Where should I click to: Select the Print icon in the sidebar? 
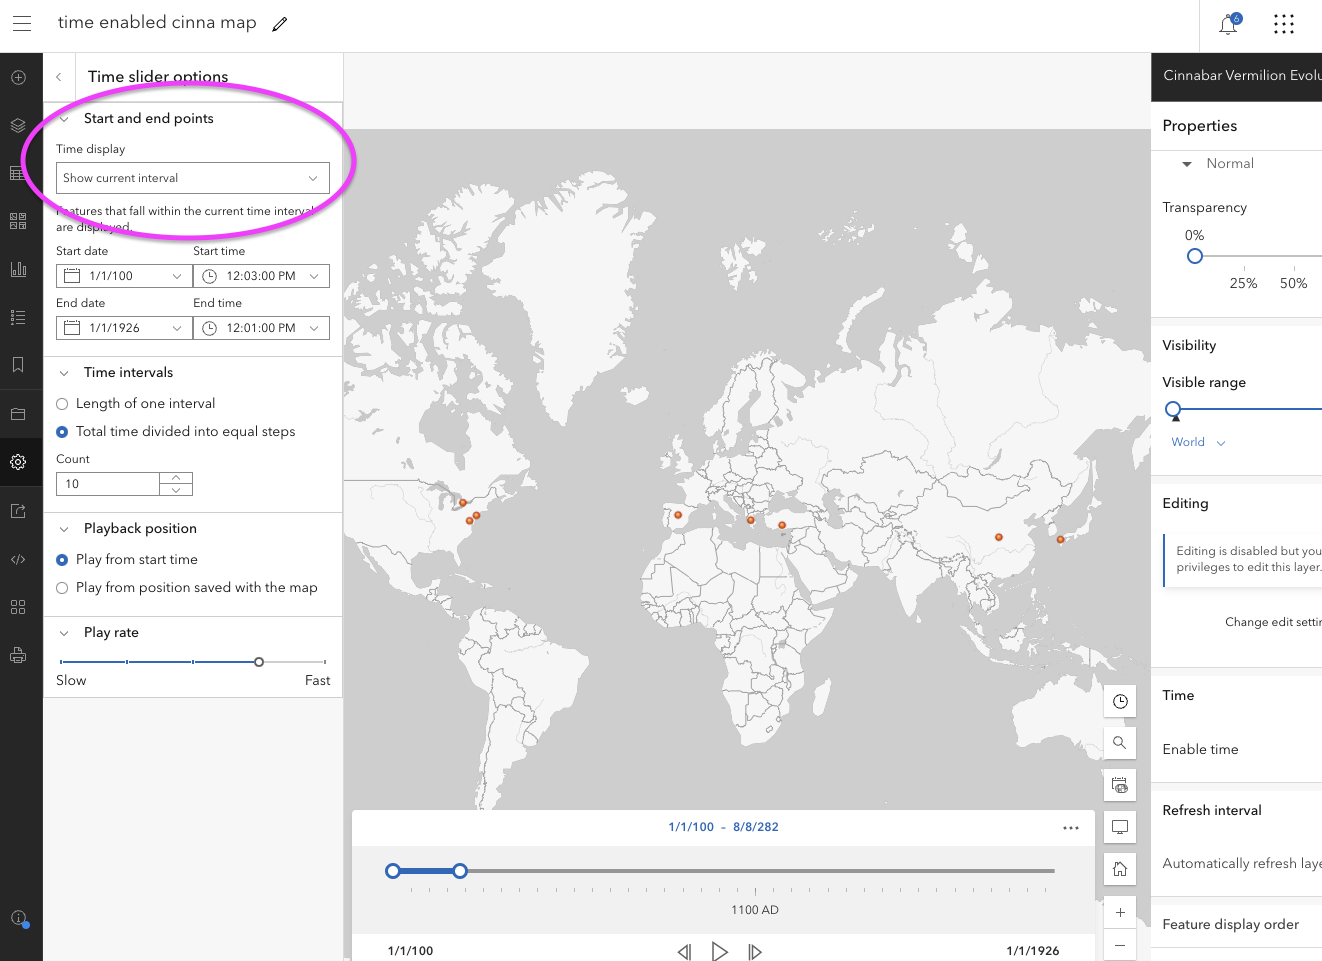click(18, 654)
